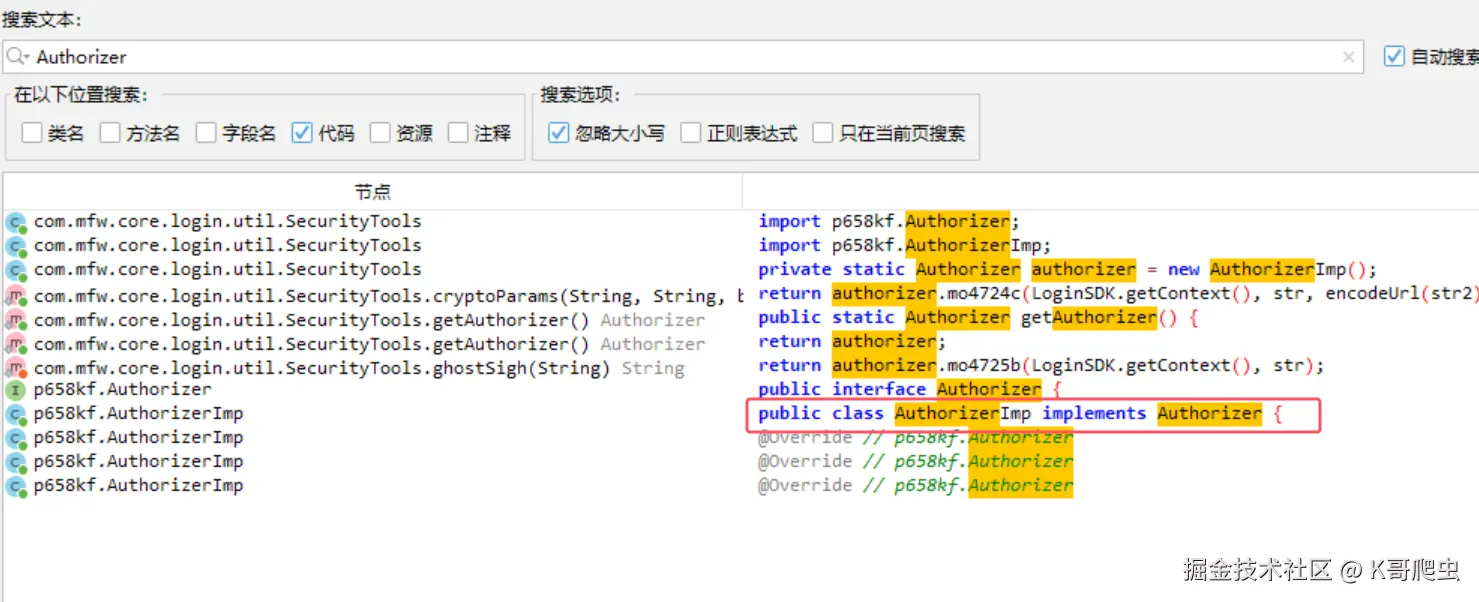Image resolution: width=1479 pixels, height=602 pixels.
Task: Click interface icon beside p658kf.Authorizer
Action: 15,390
